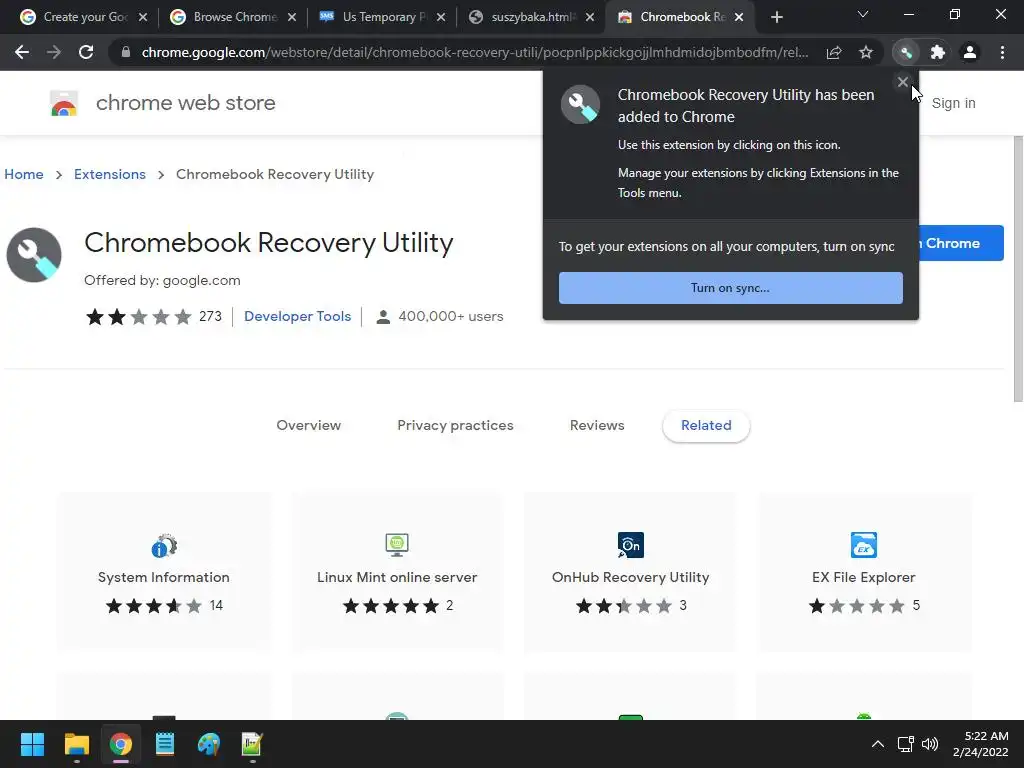The height and width of the screenshot is (768, 1024).
Task: Show hidden system tray icons
Action: [878, 744]
